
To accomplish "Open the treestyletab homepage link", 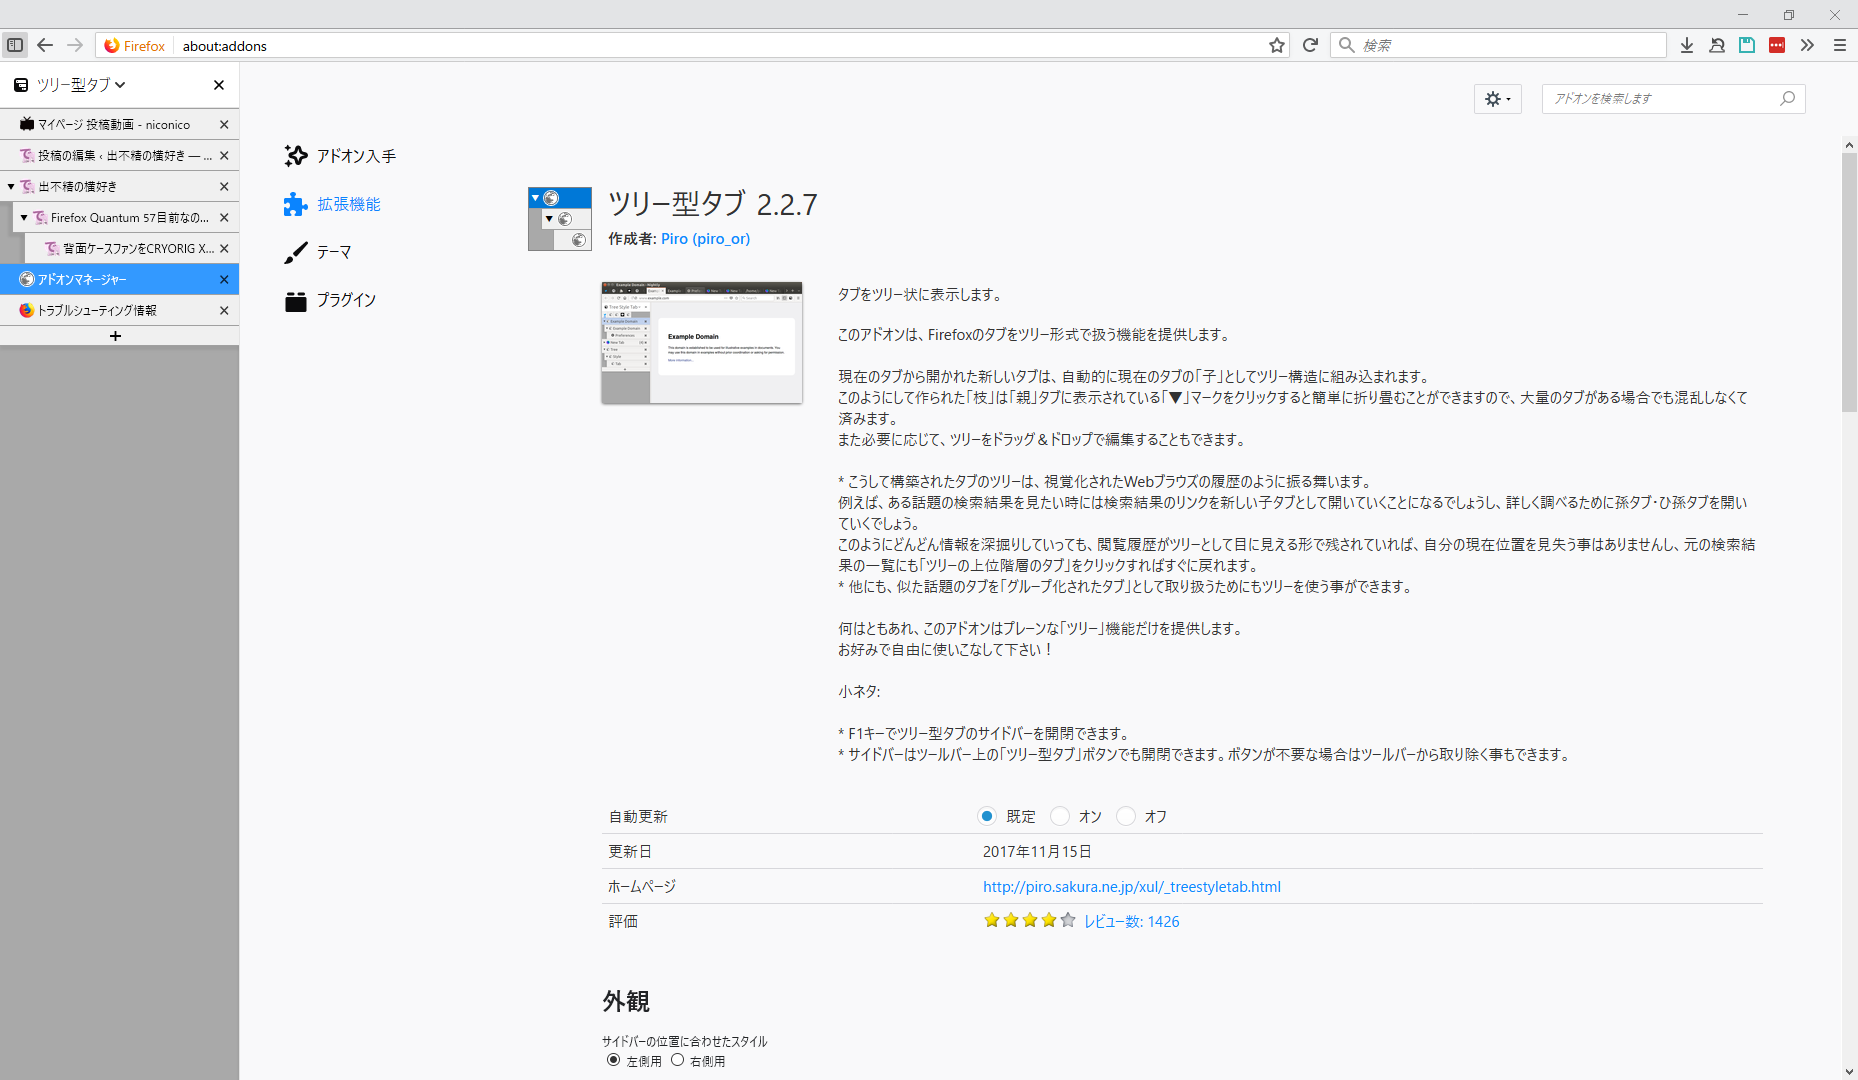I will click(x=1131, y=887).
